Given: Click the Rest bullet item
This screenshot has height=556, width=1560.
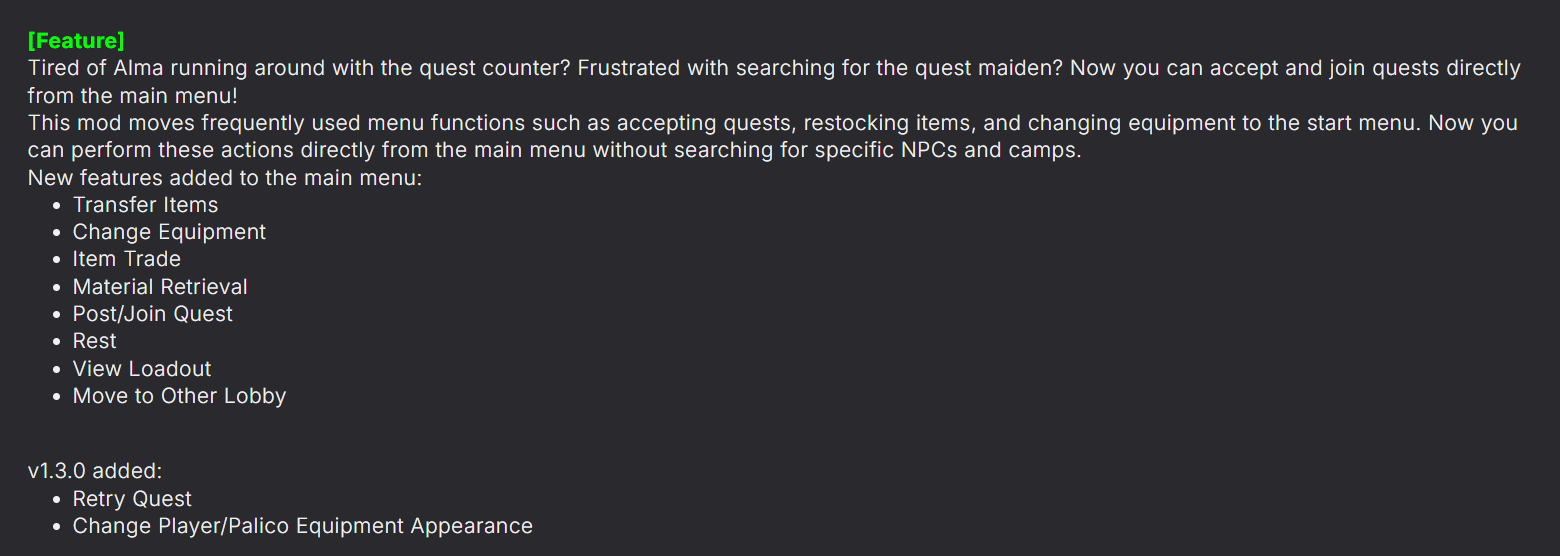Looking at the screenshot, I should pos(95,341).
